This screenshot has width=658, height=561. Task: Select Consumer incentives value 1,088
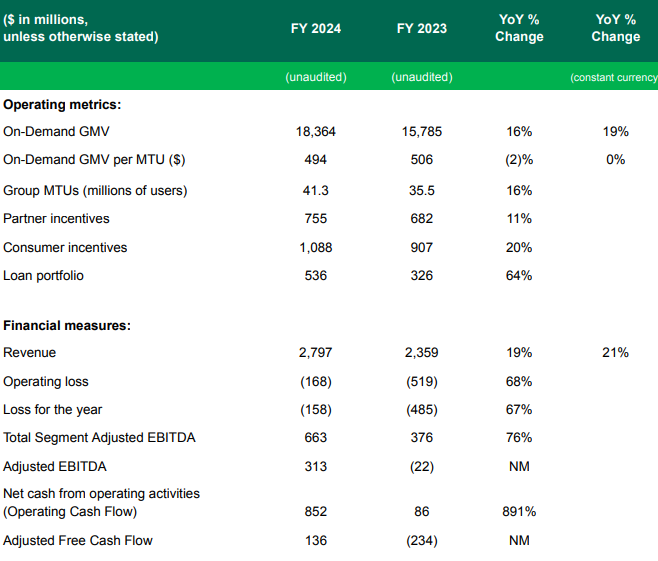312,247
